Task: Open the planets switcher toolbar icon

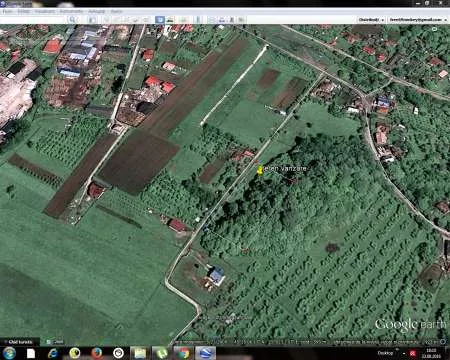Action: pos(183,20)
